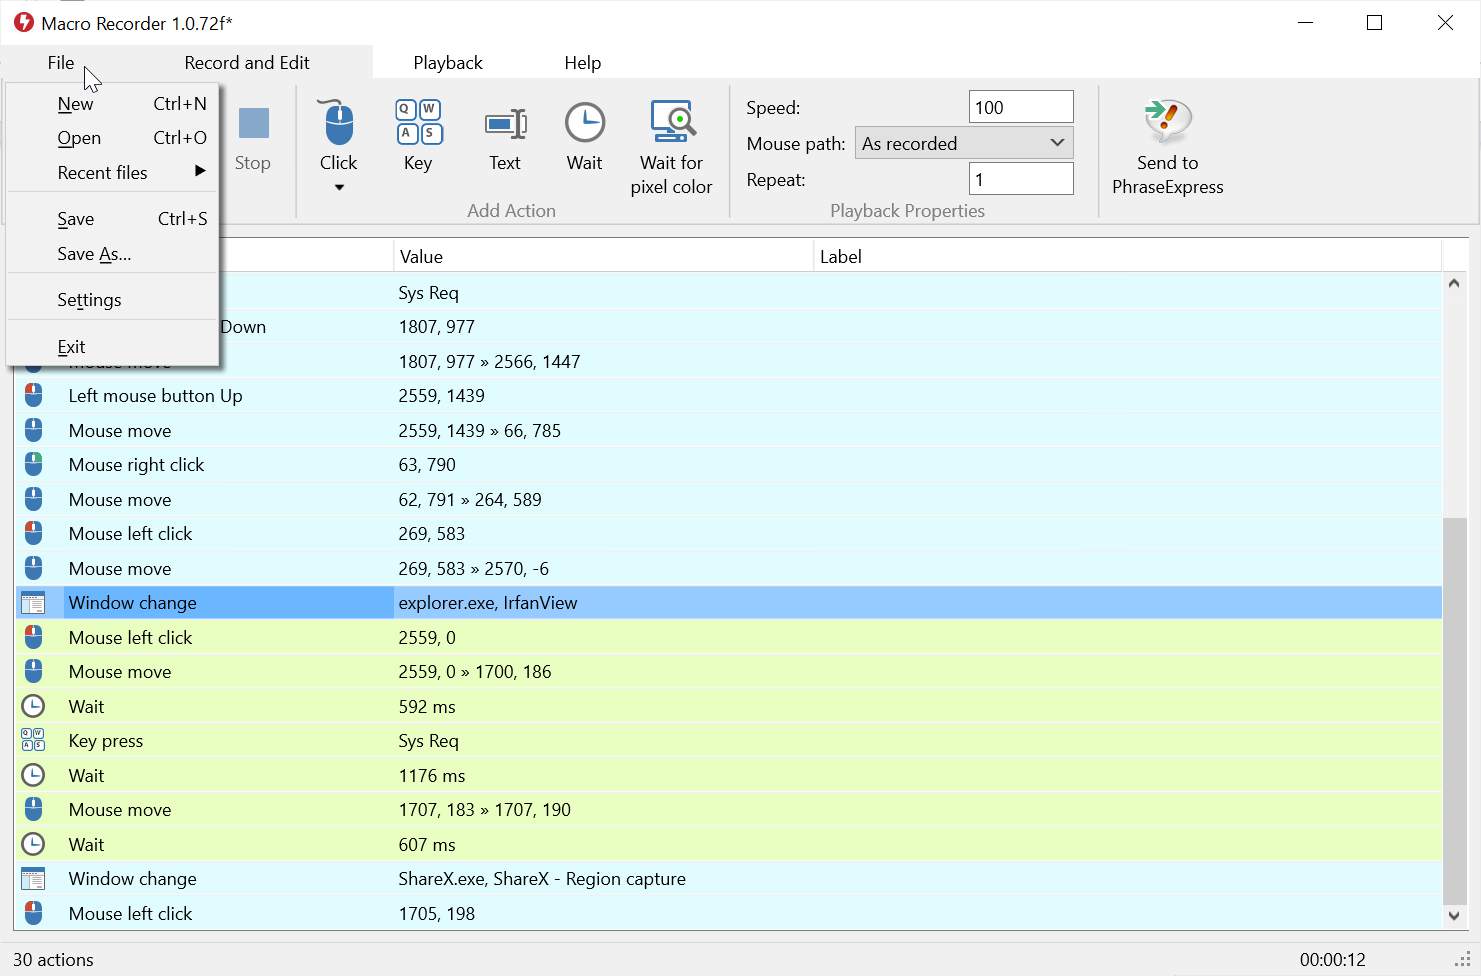The image size is (1481, 976).
Task: Click clock icon of 607 ms Wait row
Action: 33,845
